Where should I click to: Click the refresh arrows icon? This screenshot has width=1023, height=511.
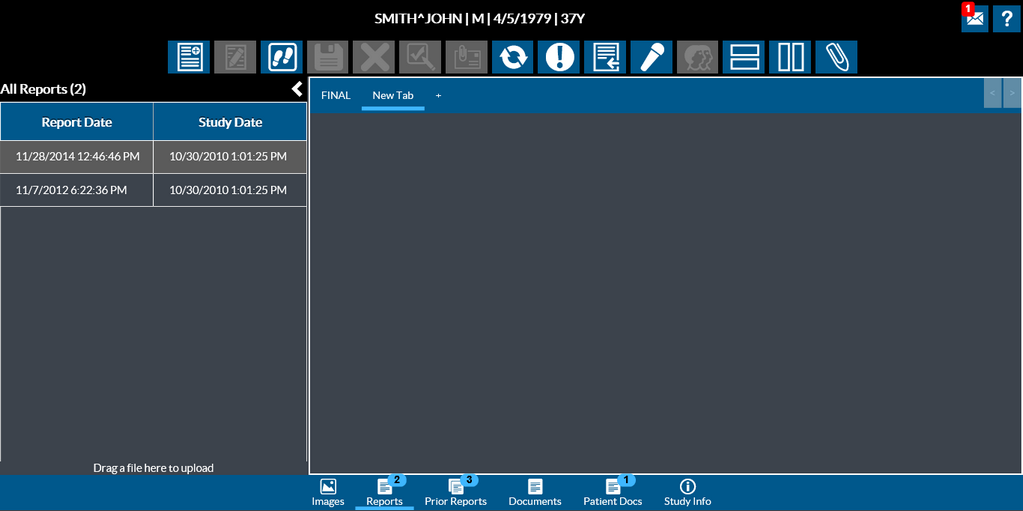tap(512, 57)
